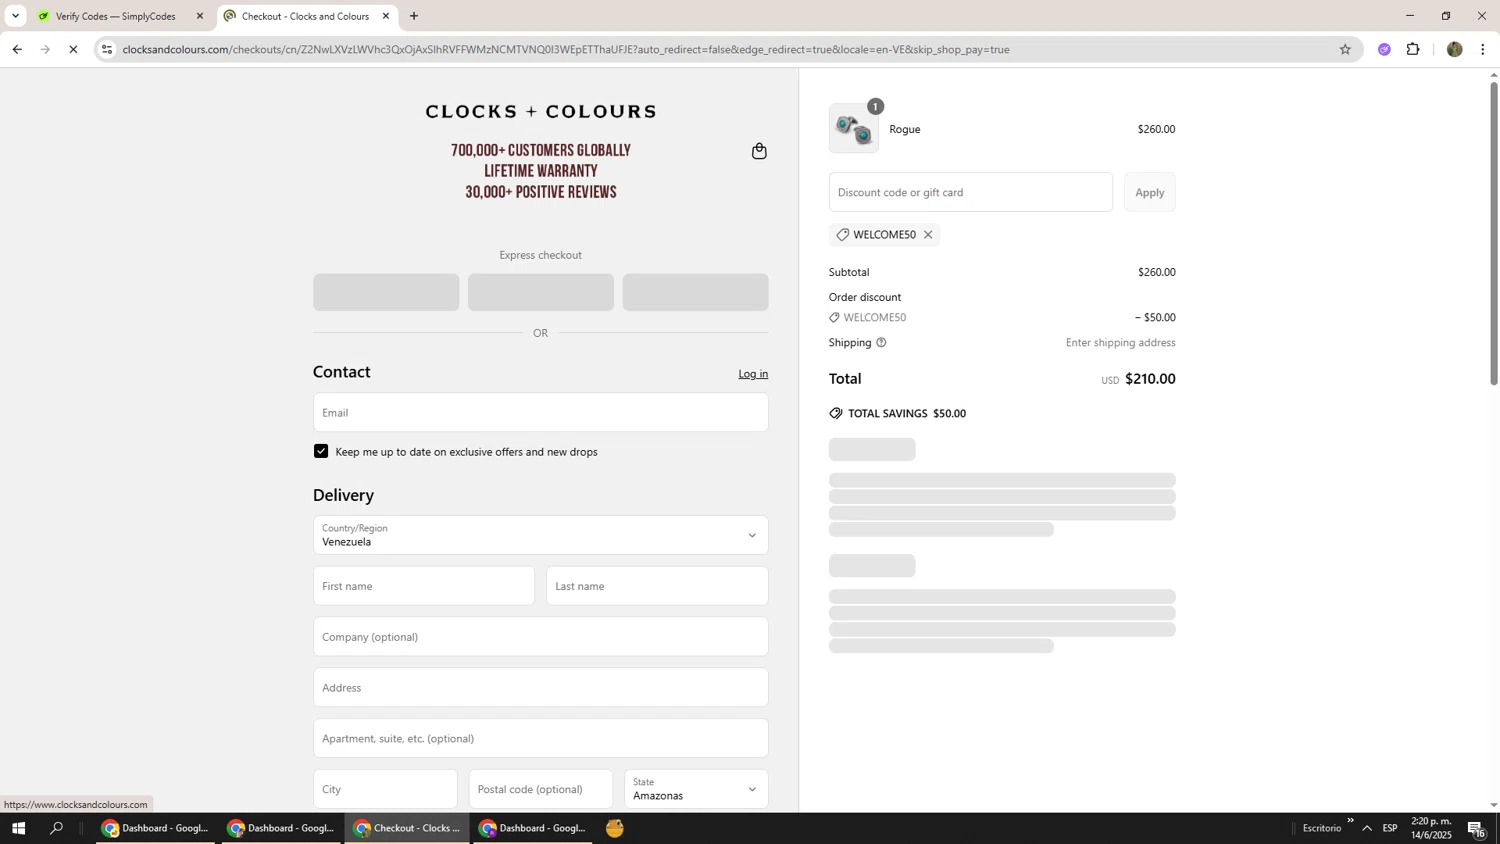Stop loading the page

(73, 49)
